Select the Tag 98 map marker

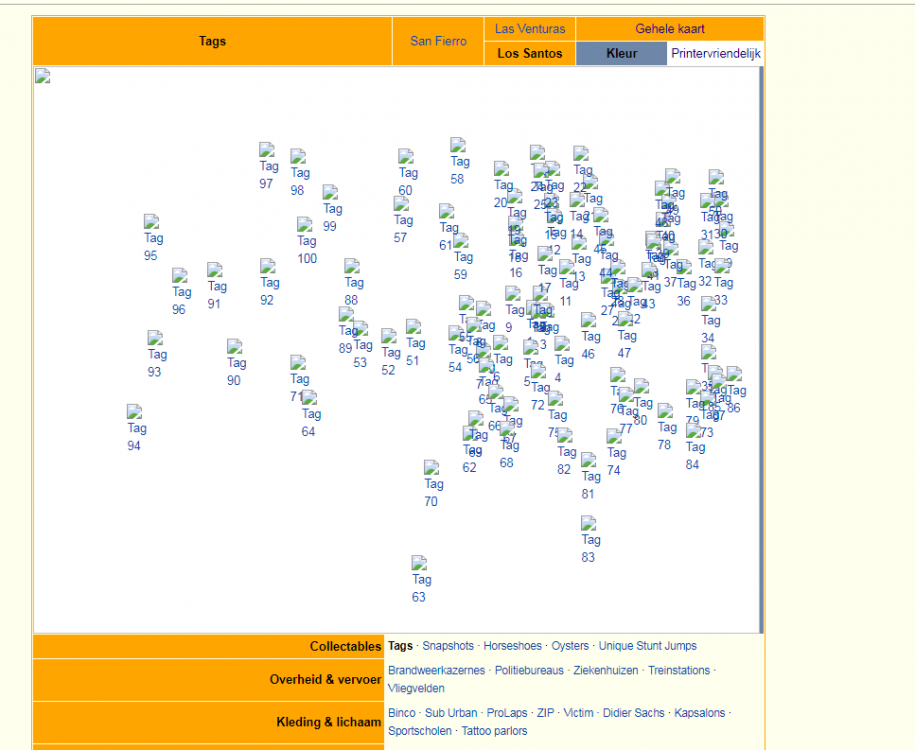tap(300, 173)
